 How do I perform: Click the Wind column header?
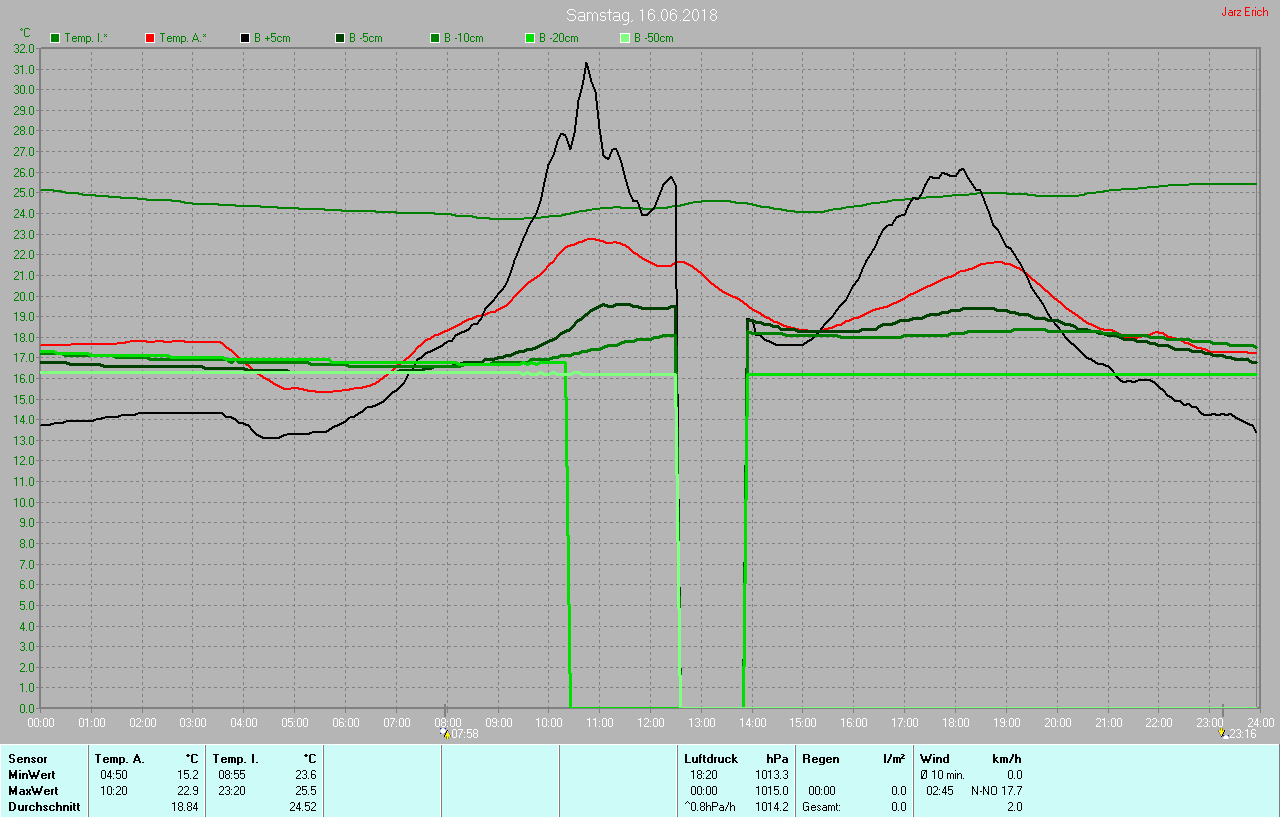click(935, 759)
